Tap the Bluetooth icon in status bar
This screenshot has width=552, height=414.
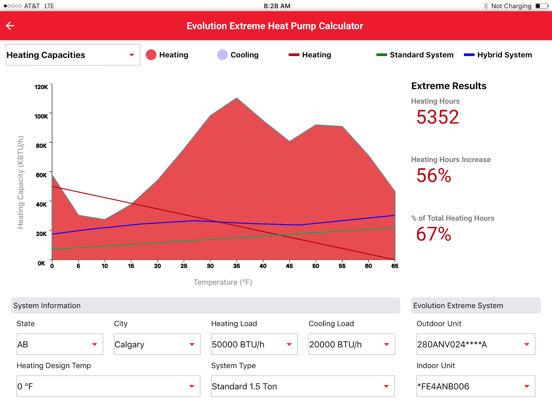(486, 6)
